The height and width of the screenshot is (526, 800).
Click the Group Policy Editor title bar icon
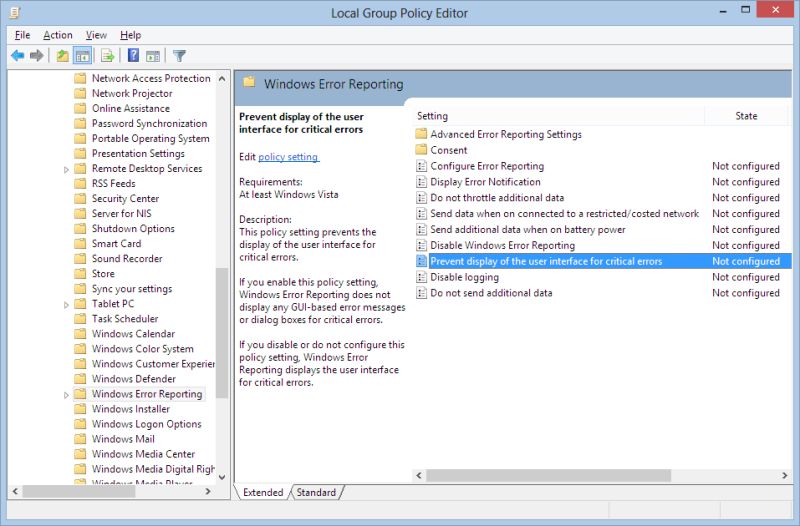click(15, 12)
